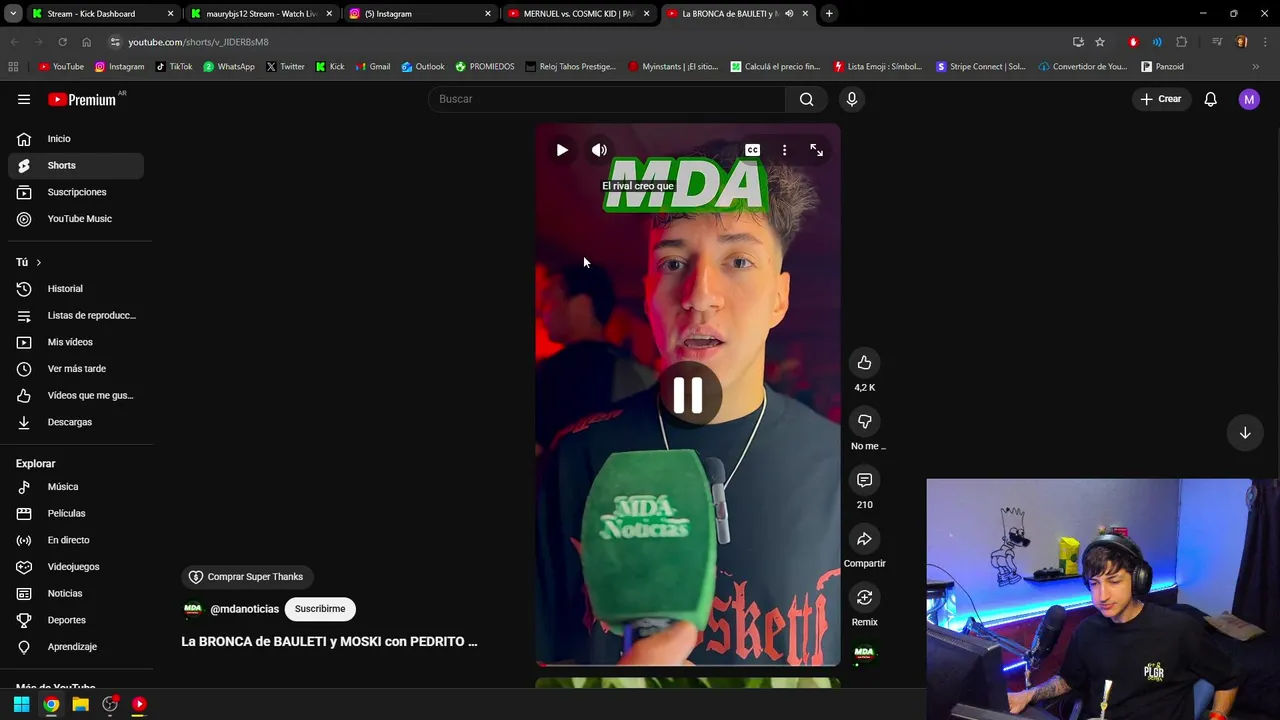Click the Suscribirme button

[x=320, y=609]
